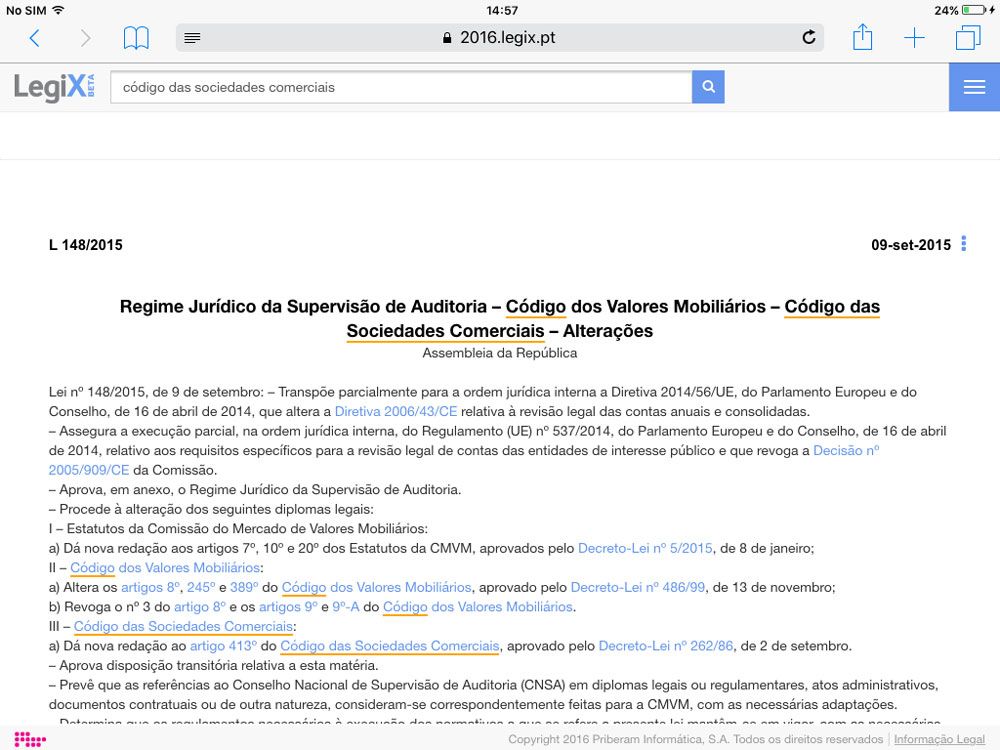Open the three-dot menu beside 09-set-2015

coord(963,244)
